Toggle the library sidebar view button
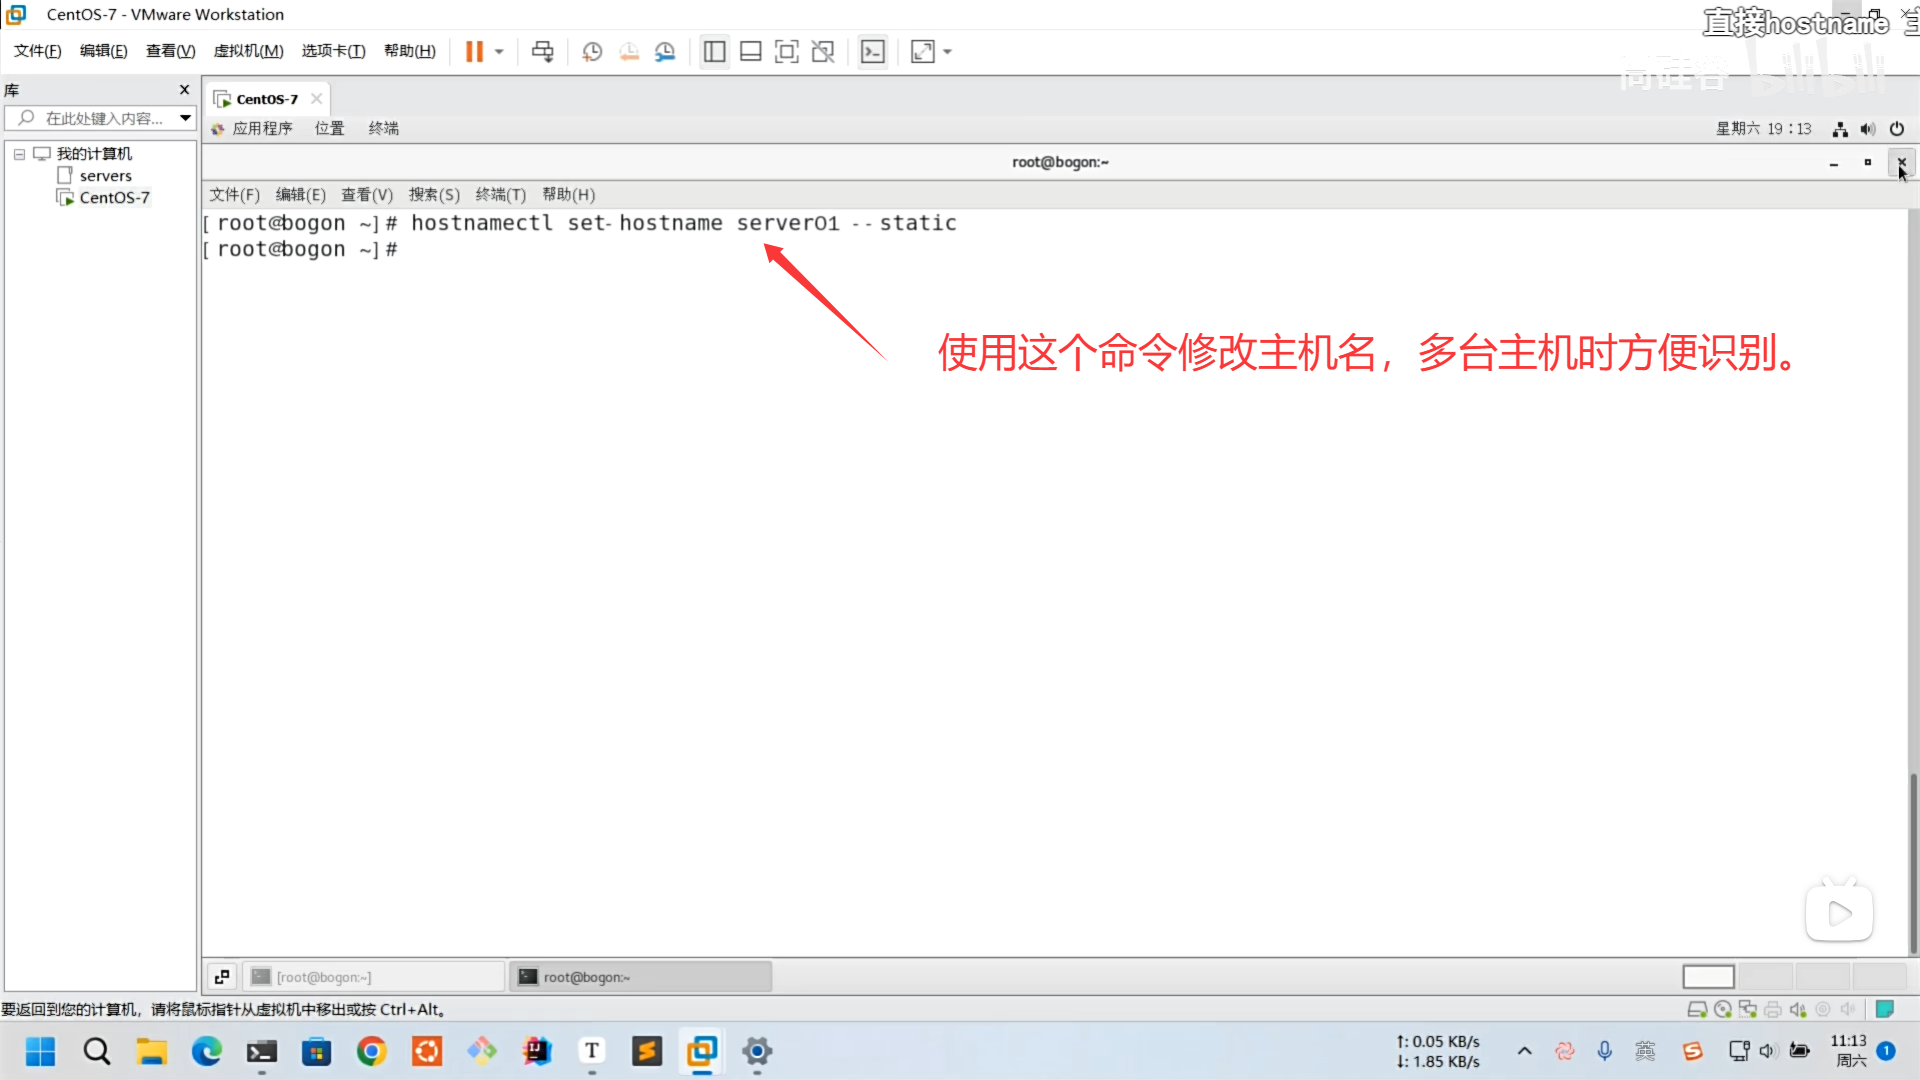Viewport: 1920px width, 1080px height. [x=714, y=51]
